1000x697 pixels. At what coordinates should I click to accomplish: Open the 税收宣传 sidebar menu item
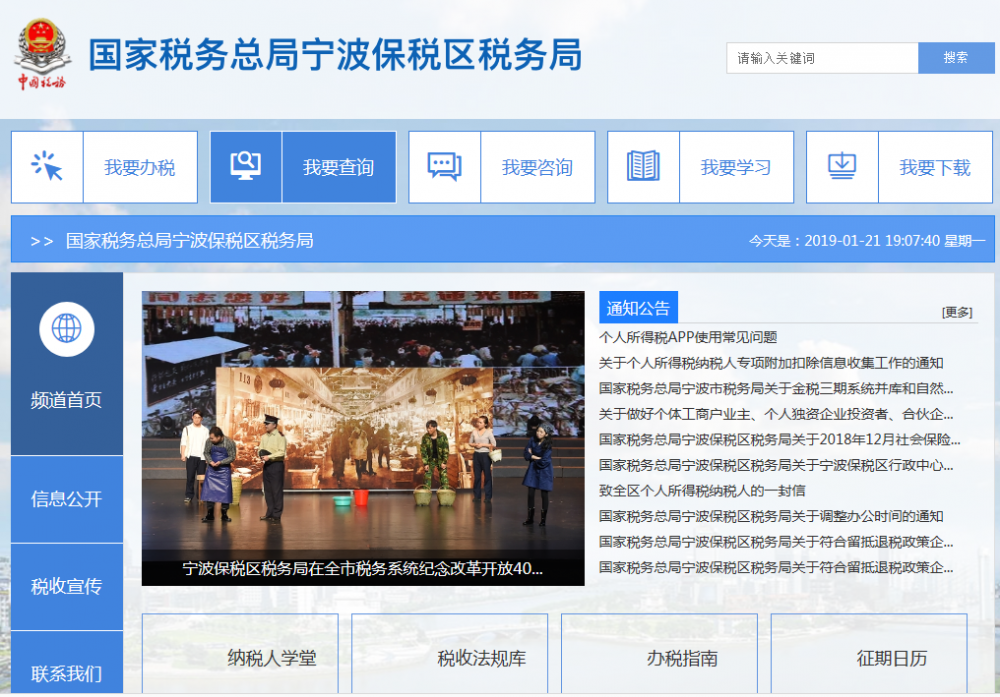coord(67,586)
